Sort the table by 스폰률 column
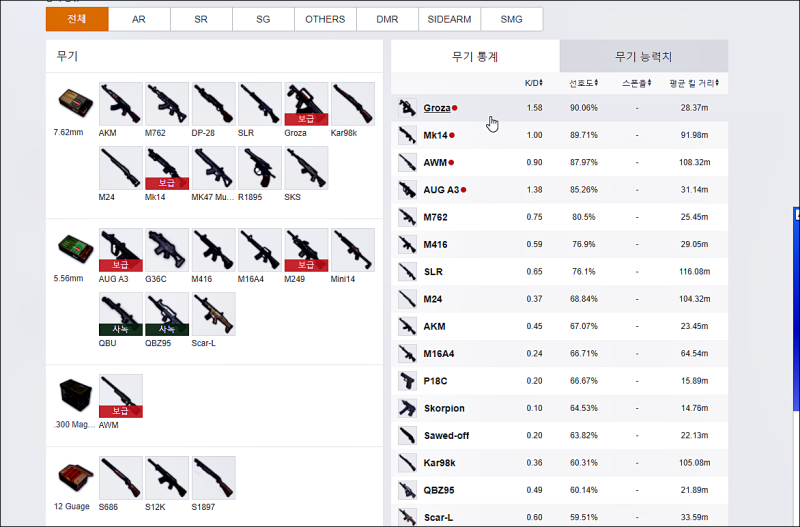 tap(636, 83)
